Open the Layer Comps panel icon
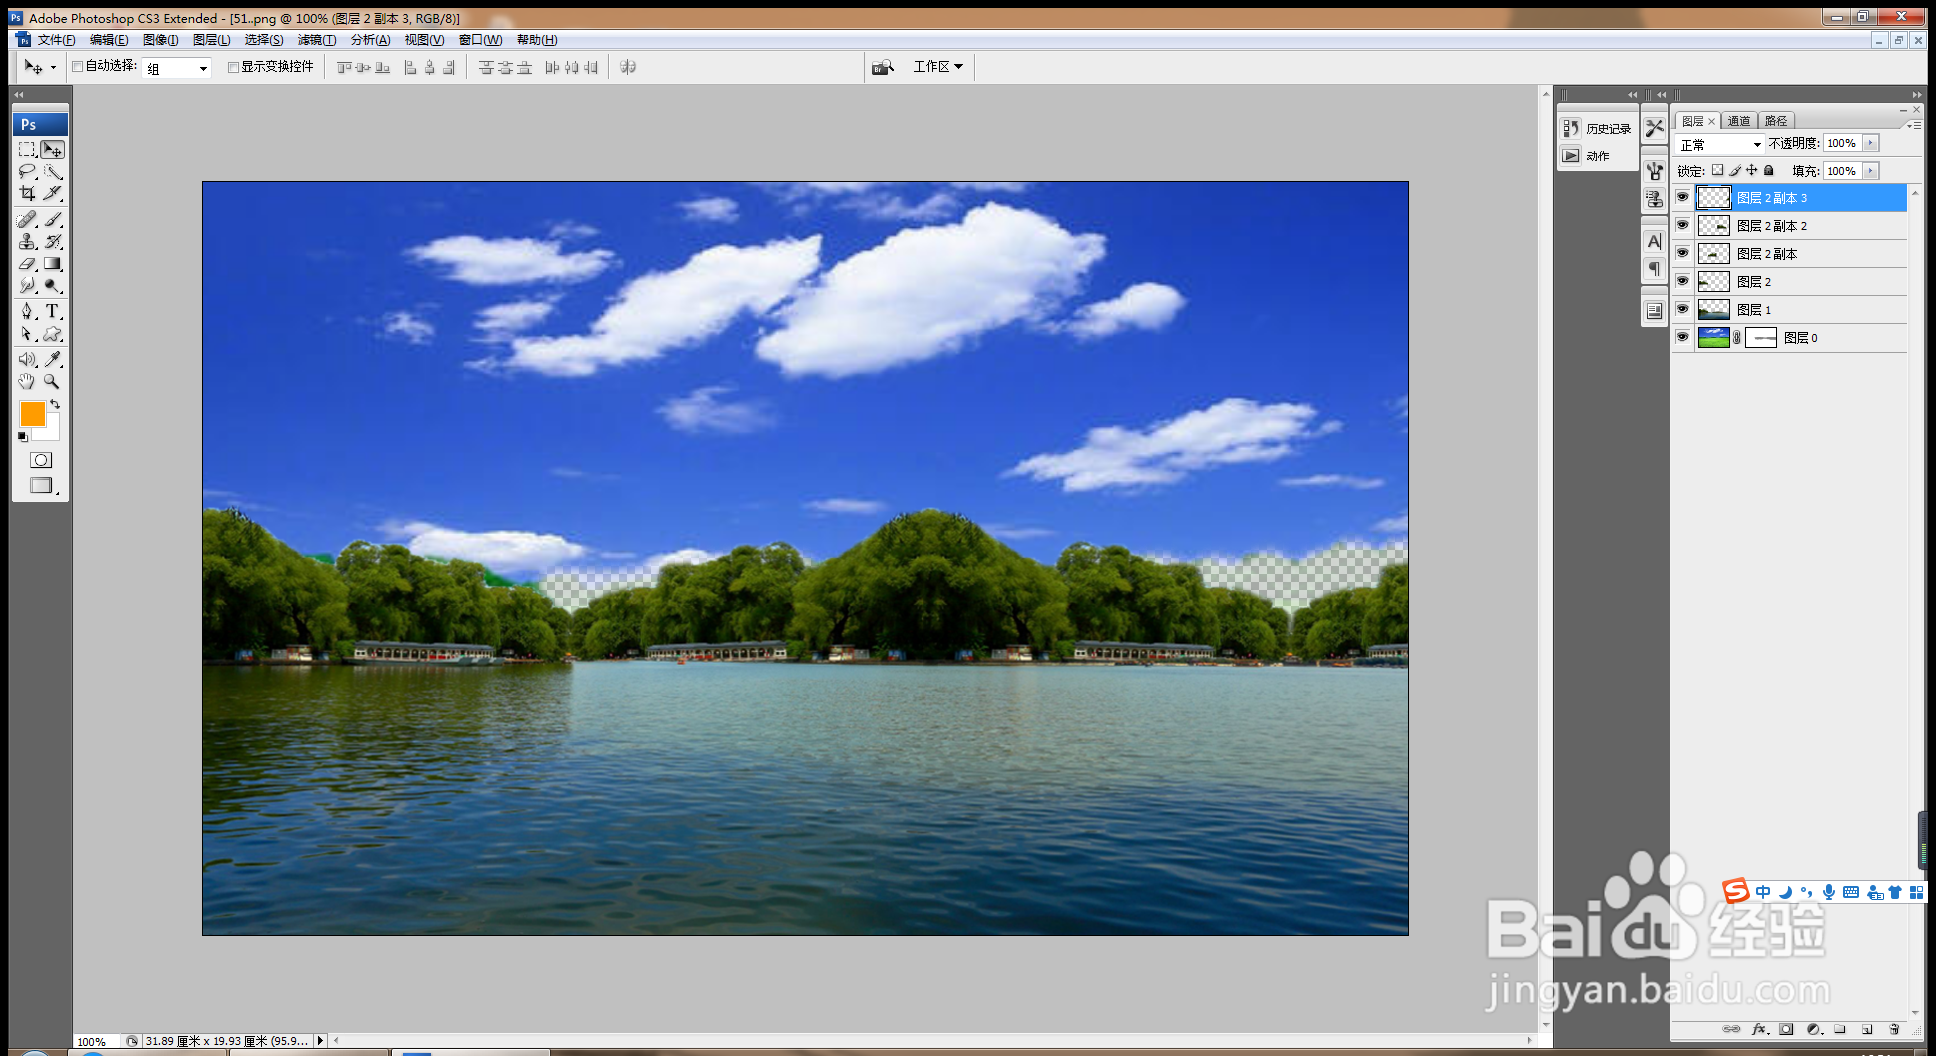 [1655, 311]
